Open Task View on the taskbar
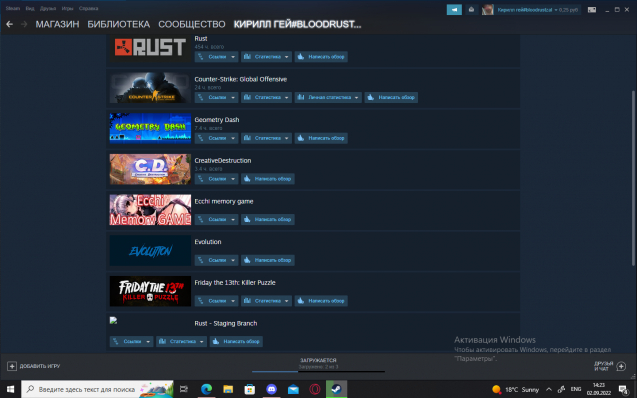This screenshot has width=637, height=398. coord(184,389)
